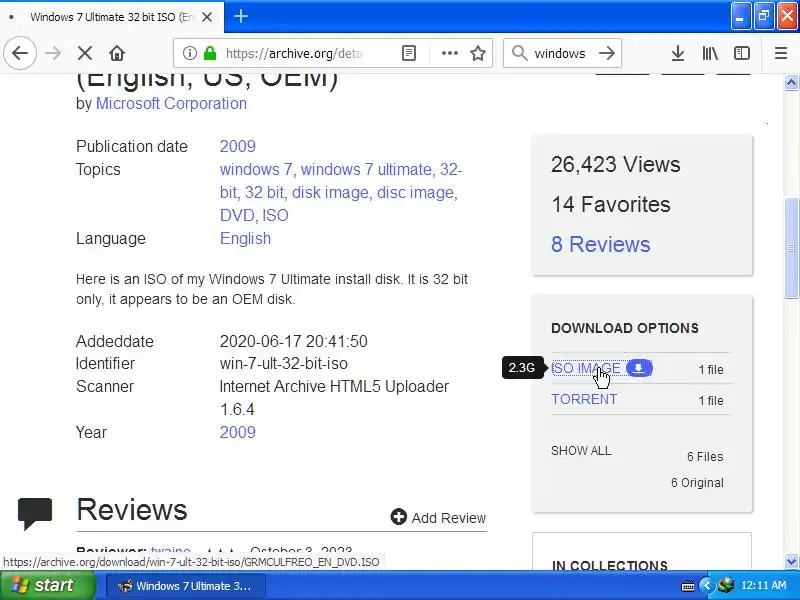Viewport: 800px width, 600px height.
Task: Click the 26,423 Views text
Action: 615,164
